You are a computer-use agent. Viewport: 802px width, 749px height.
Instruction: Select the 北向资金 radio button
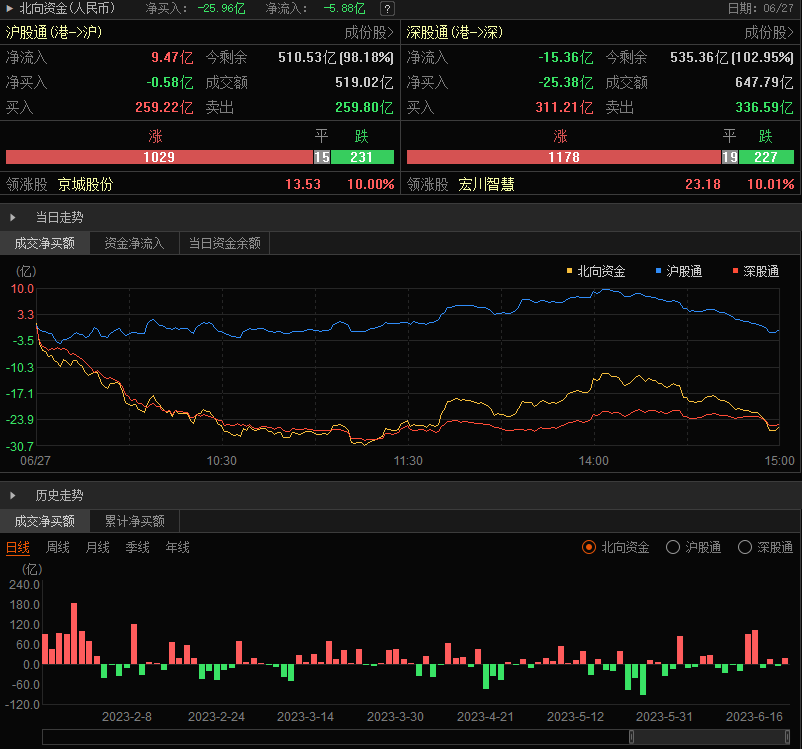coord(589,547)
